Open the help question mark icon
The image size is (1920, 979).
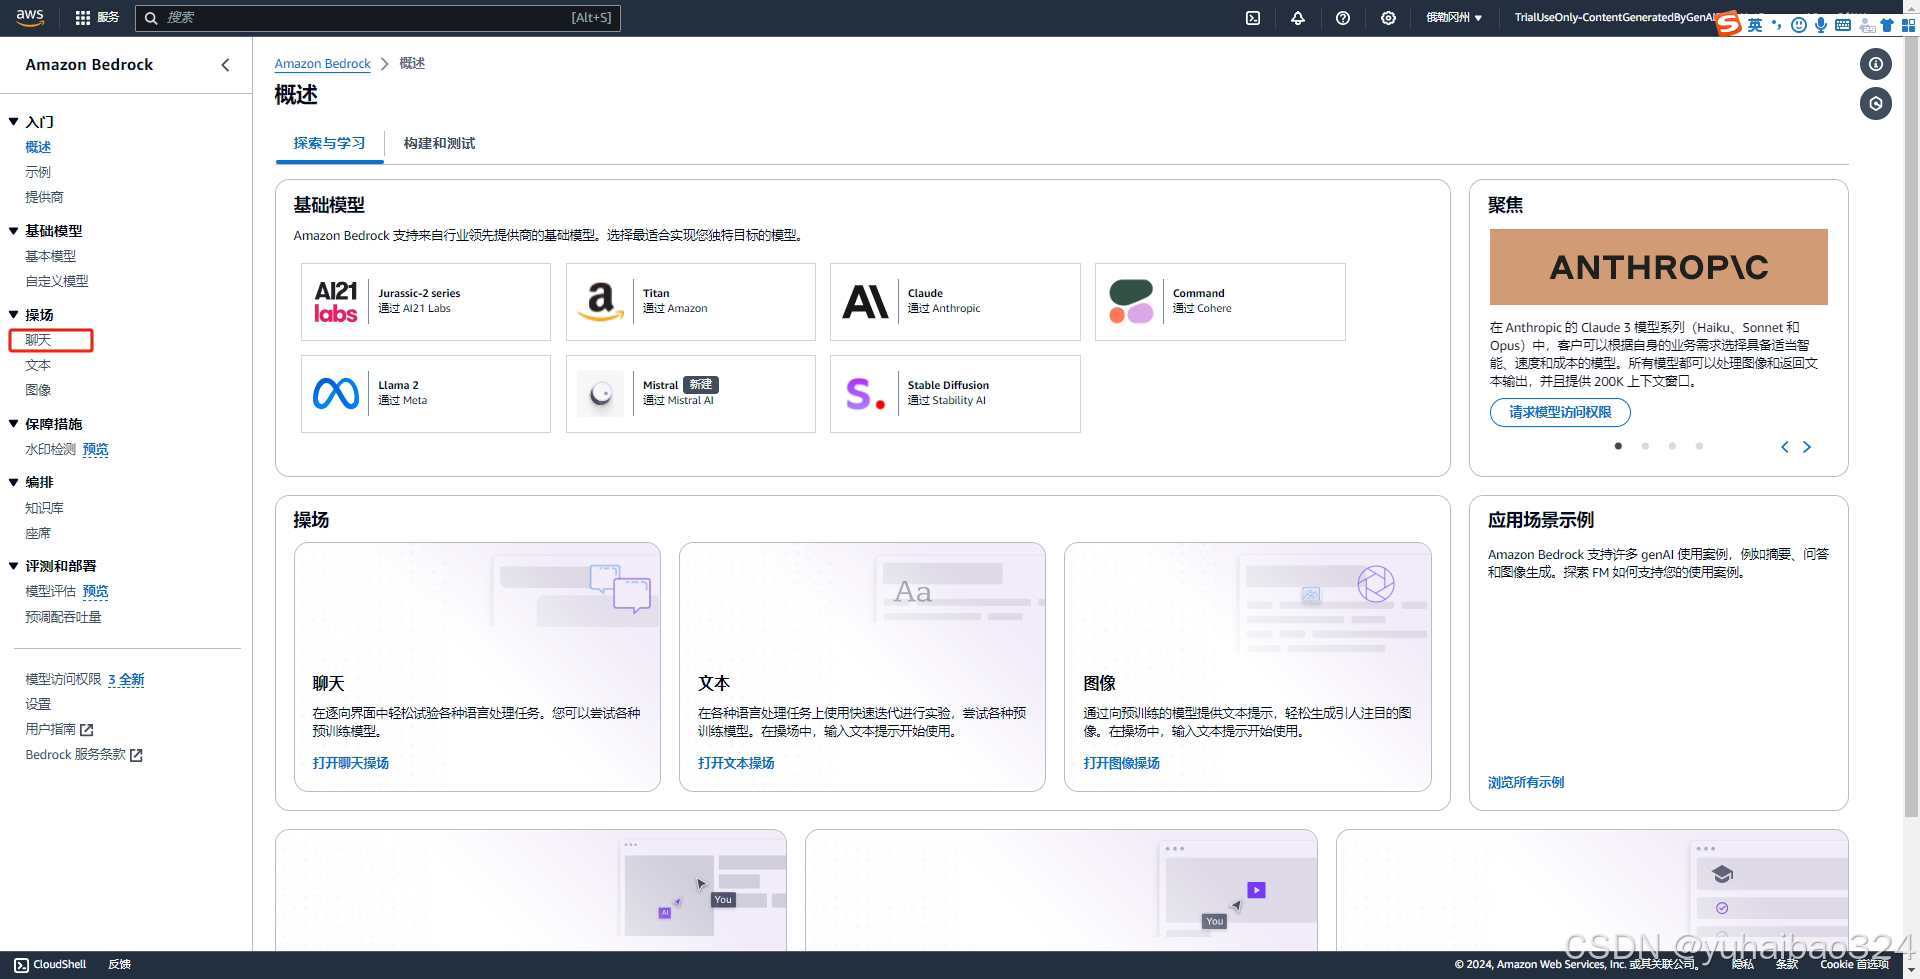tap(1343, 18)
